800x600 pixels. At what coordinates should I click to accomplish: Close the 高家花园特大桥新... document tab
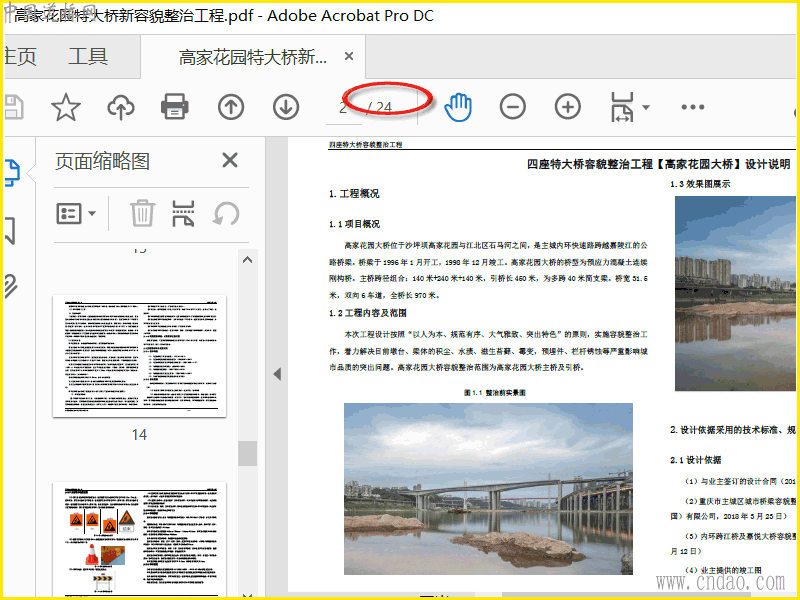[349, 56]
